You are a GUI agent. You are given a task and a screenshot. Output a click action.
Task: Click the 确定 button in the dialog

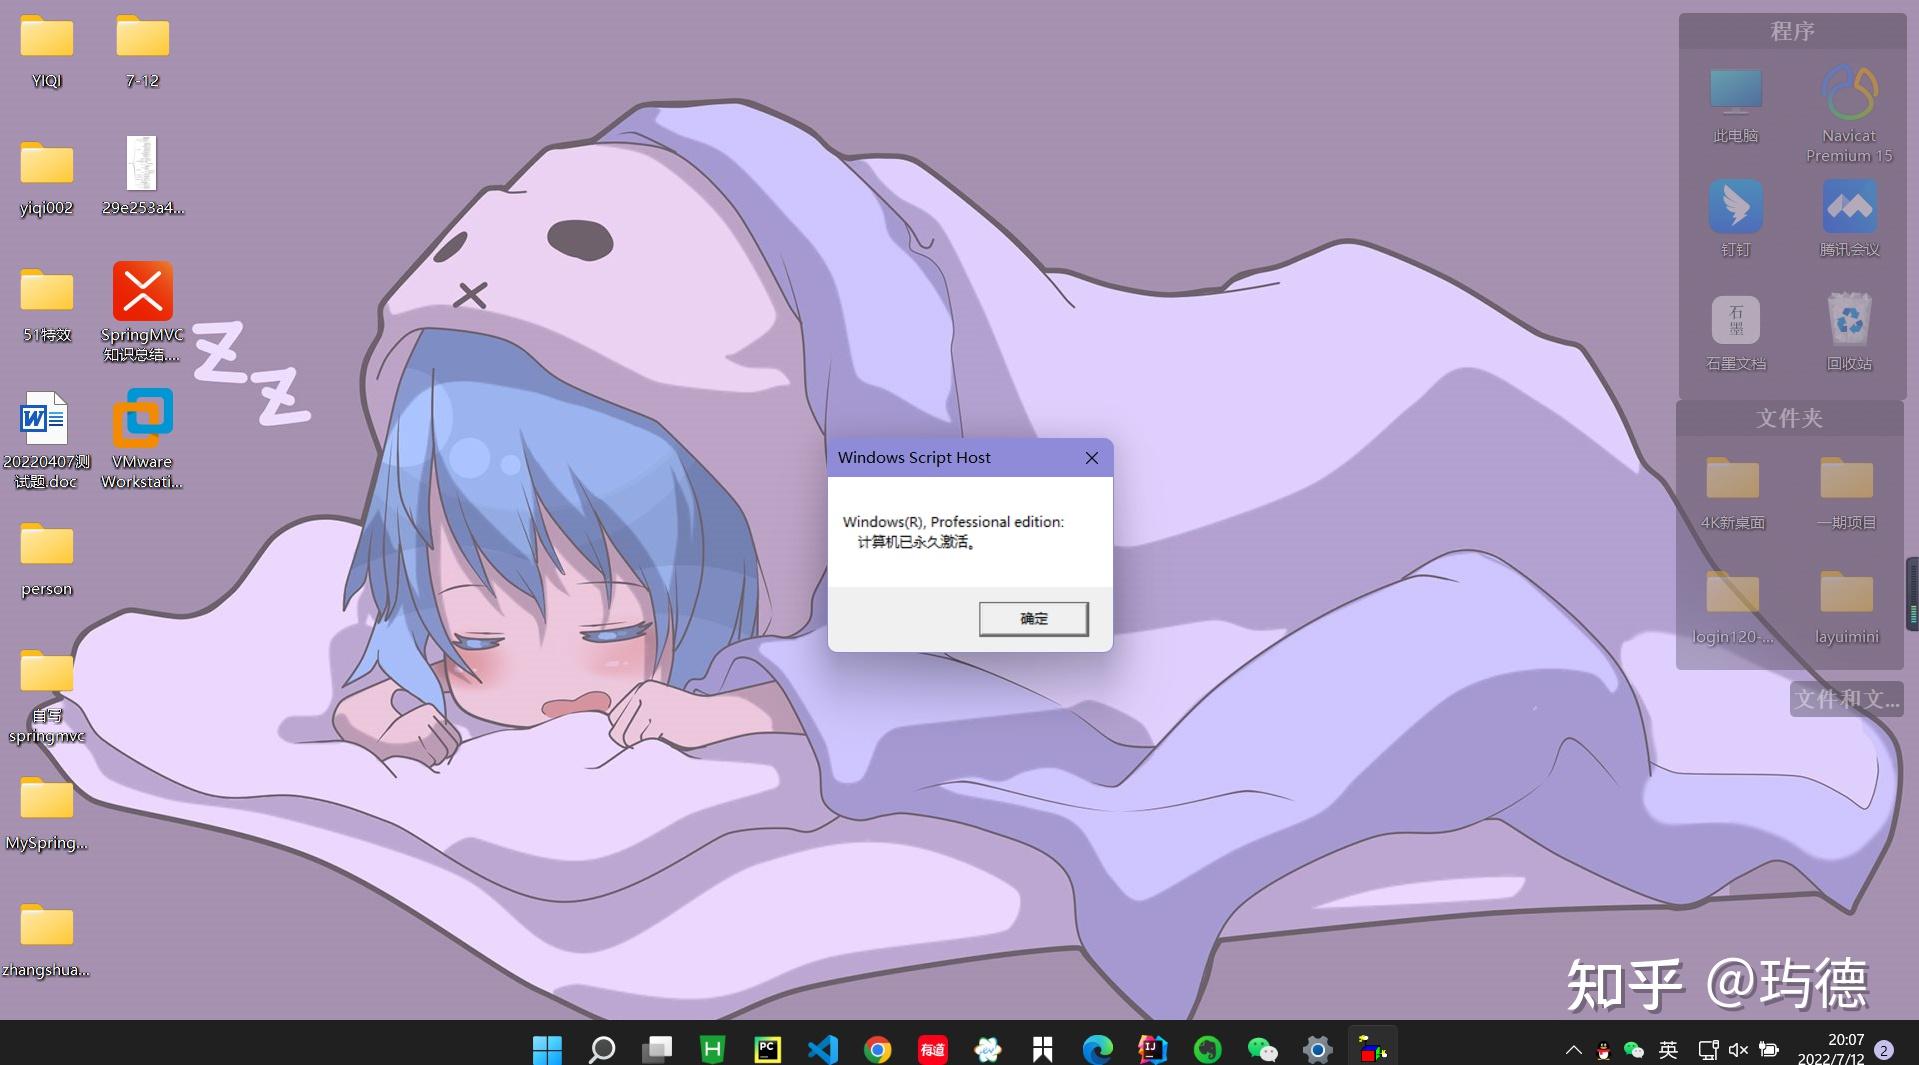click(x=1033, y=619)
